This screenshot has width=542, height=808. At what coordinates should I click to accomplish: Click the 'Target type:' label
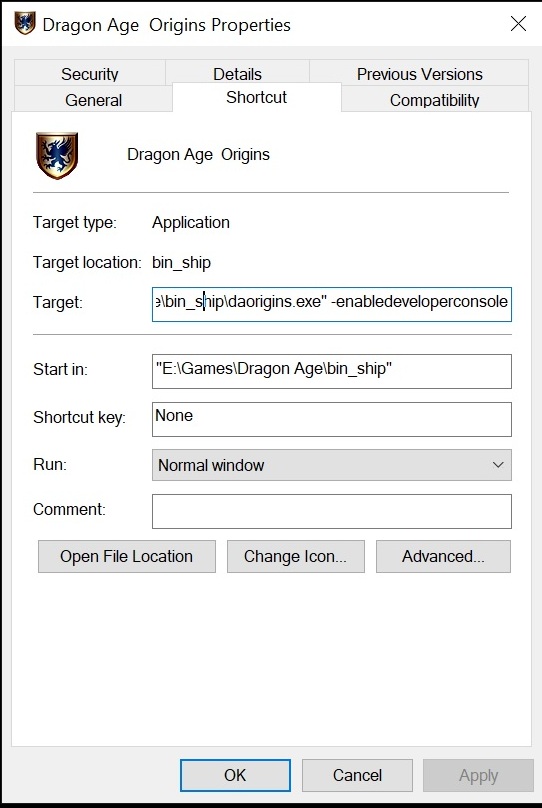(75, 223)
